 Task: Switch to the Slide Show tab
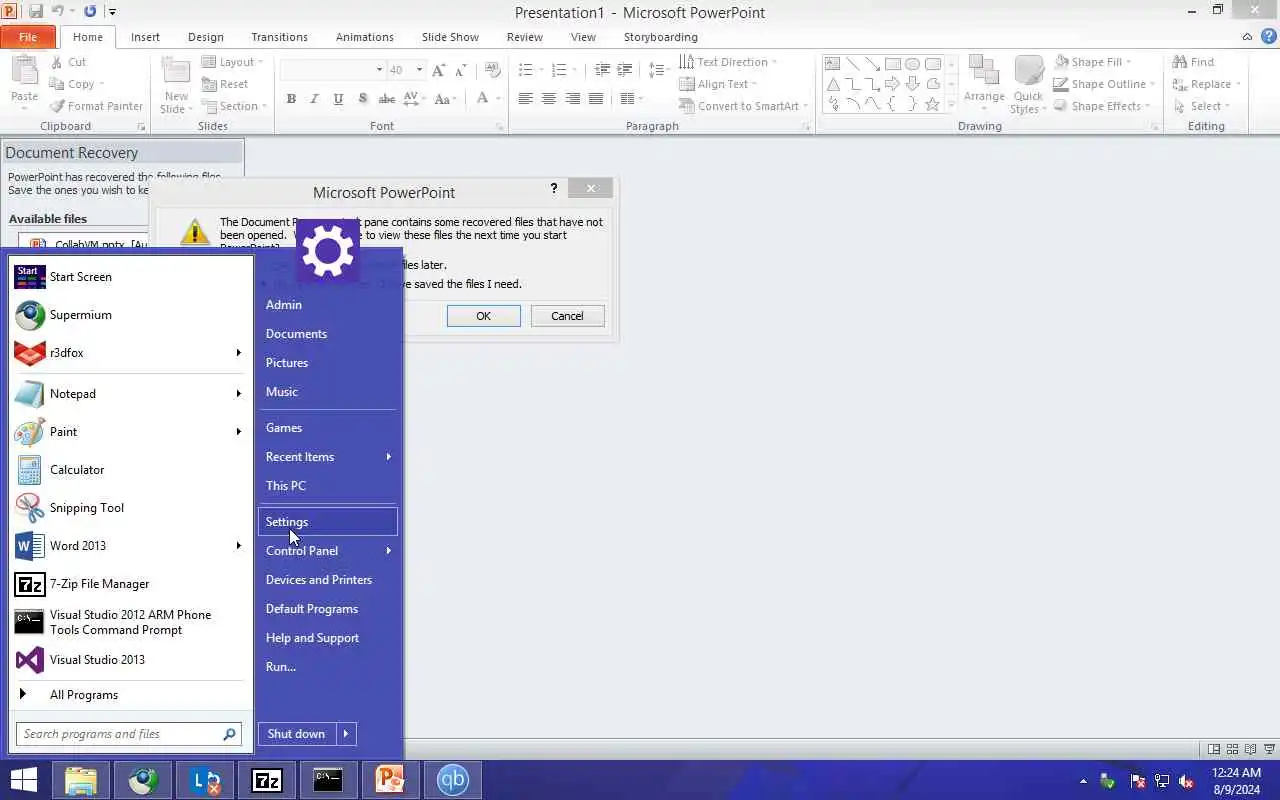[450, 37]
